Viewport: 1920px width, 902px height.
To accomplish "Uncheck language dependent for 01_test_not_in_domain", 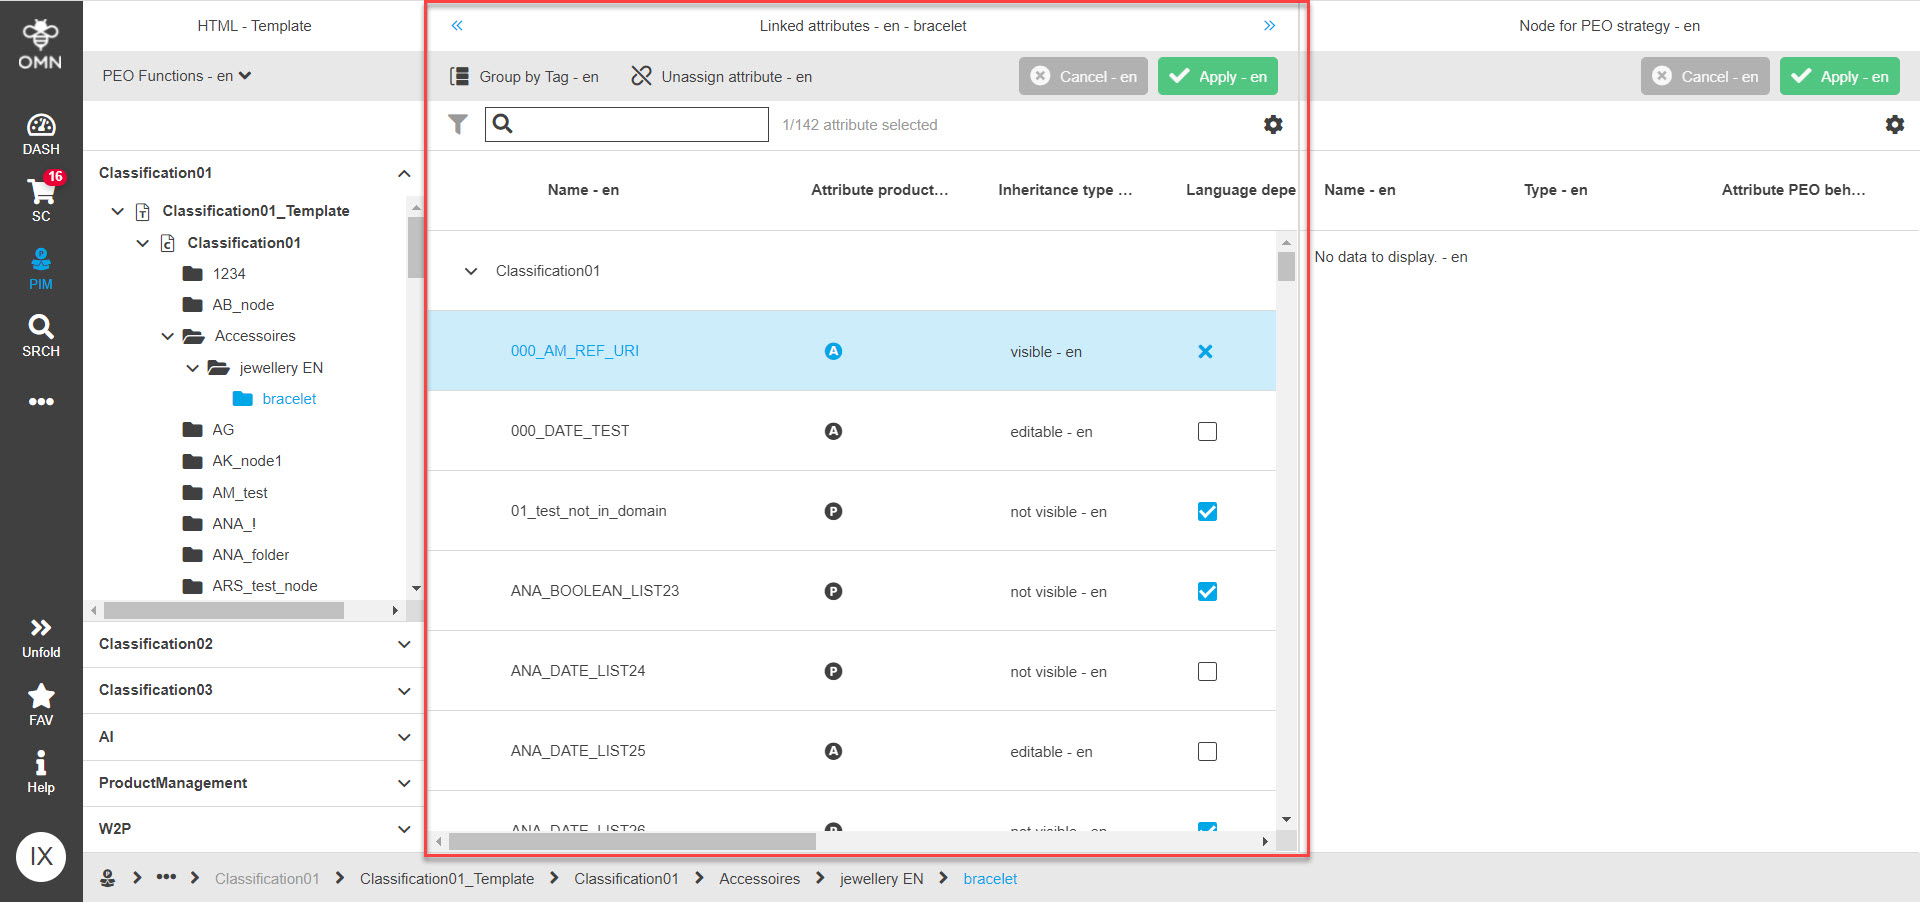I will tap(1207, 511).
